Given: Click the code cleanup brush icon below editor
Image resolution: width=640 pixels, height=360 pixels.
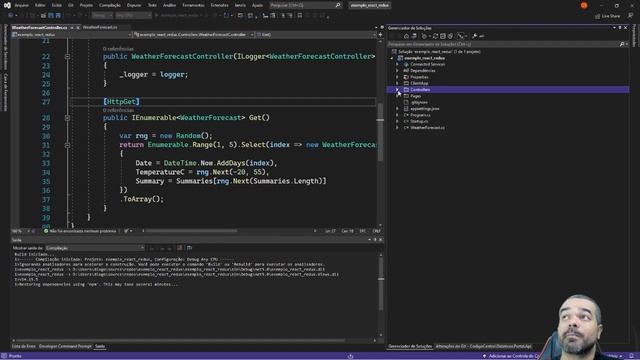Looking at the screenshot, I should pyautogui.click(x=127, y=231).
